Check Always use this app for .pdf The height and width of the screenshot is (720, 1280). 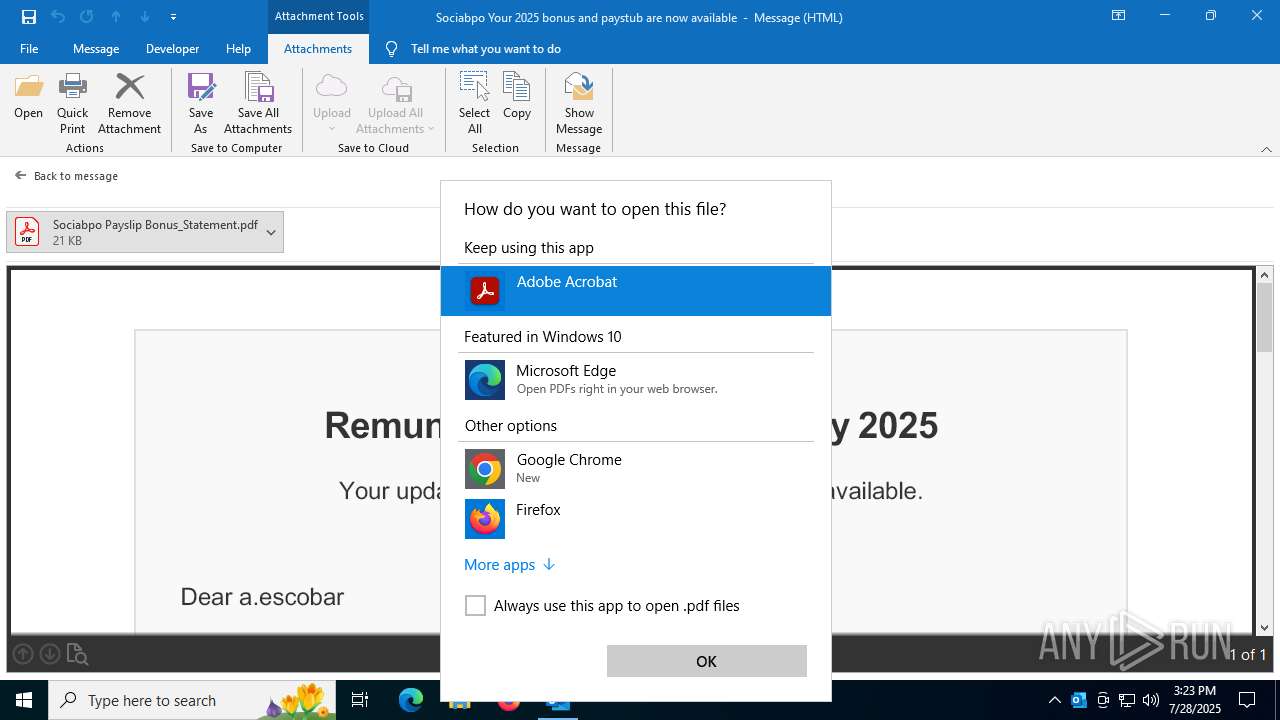[x=475, y=606]
